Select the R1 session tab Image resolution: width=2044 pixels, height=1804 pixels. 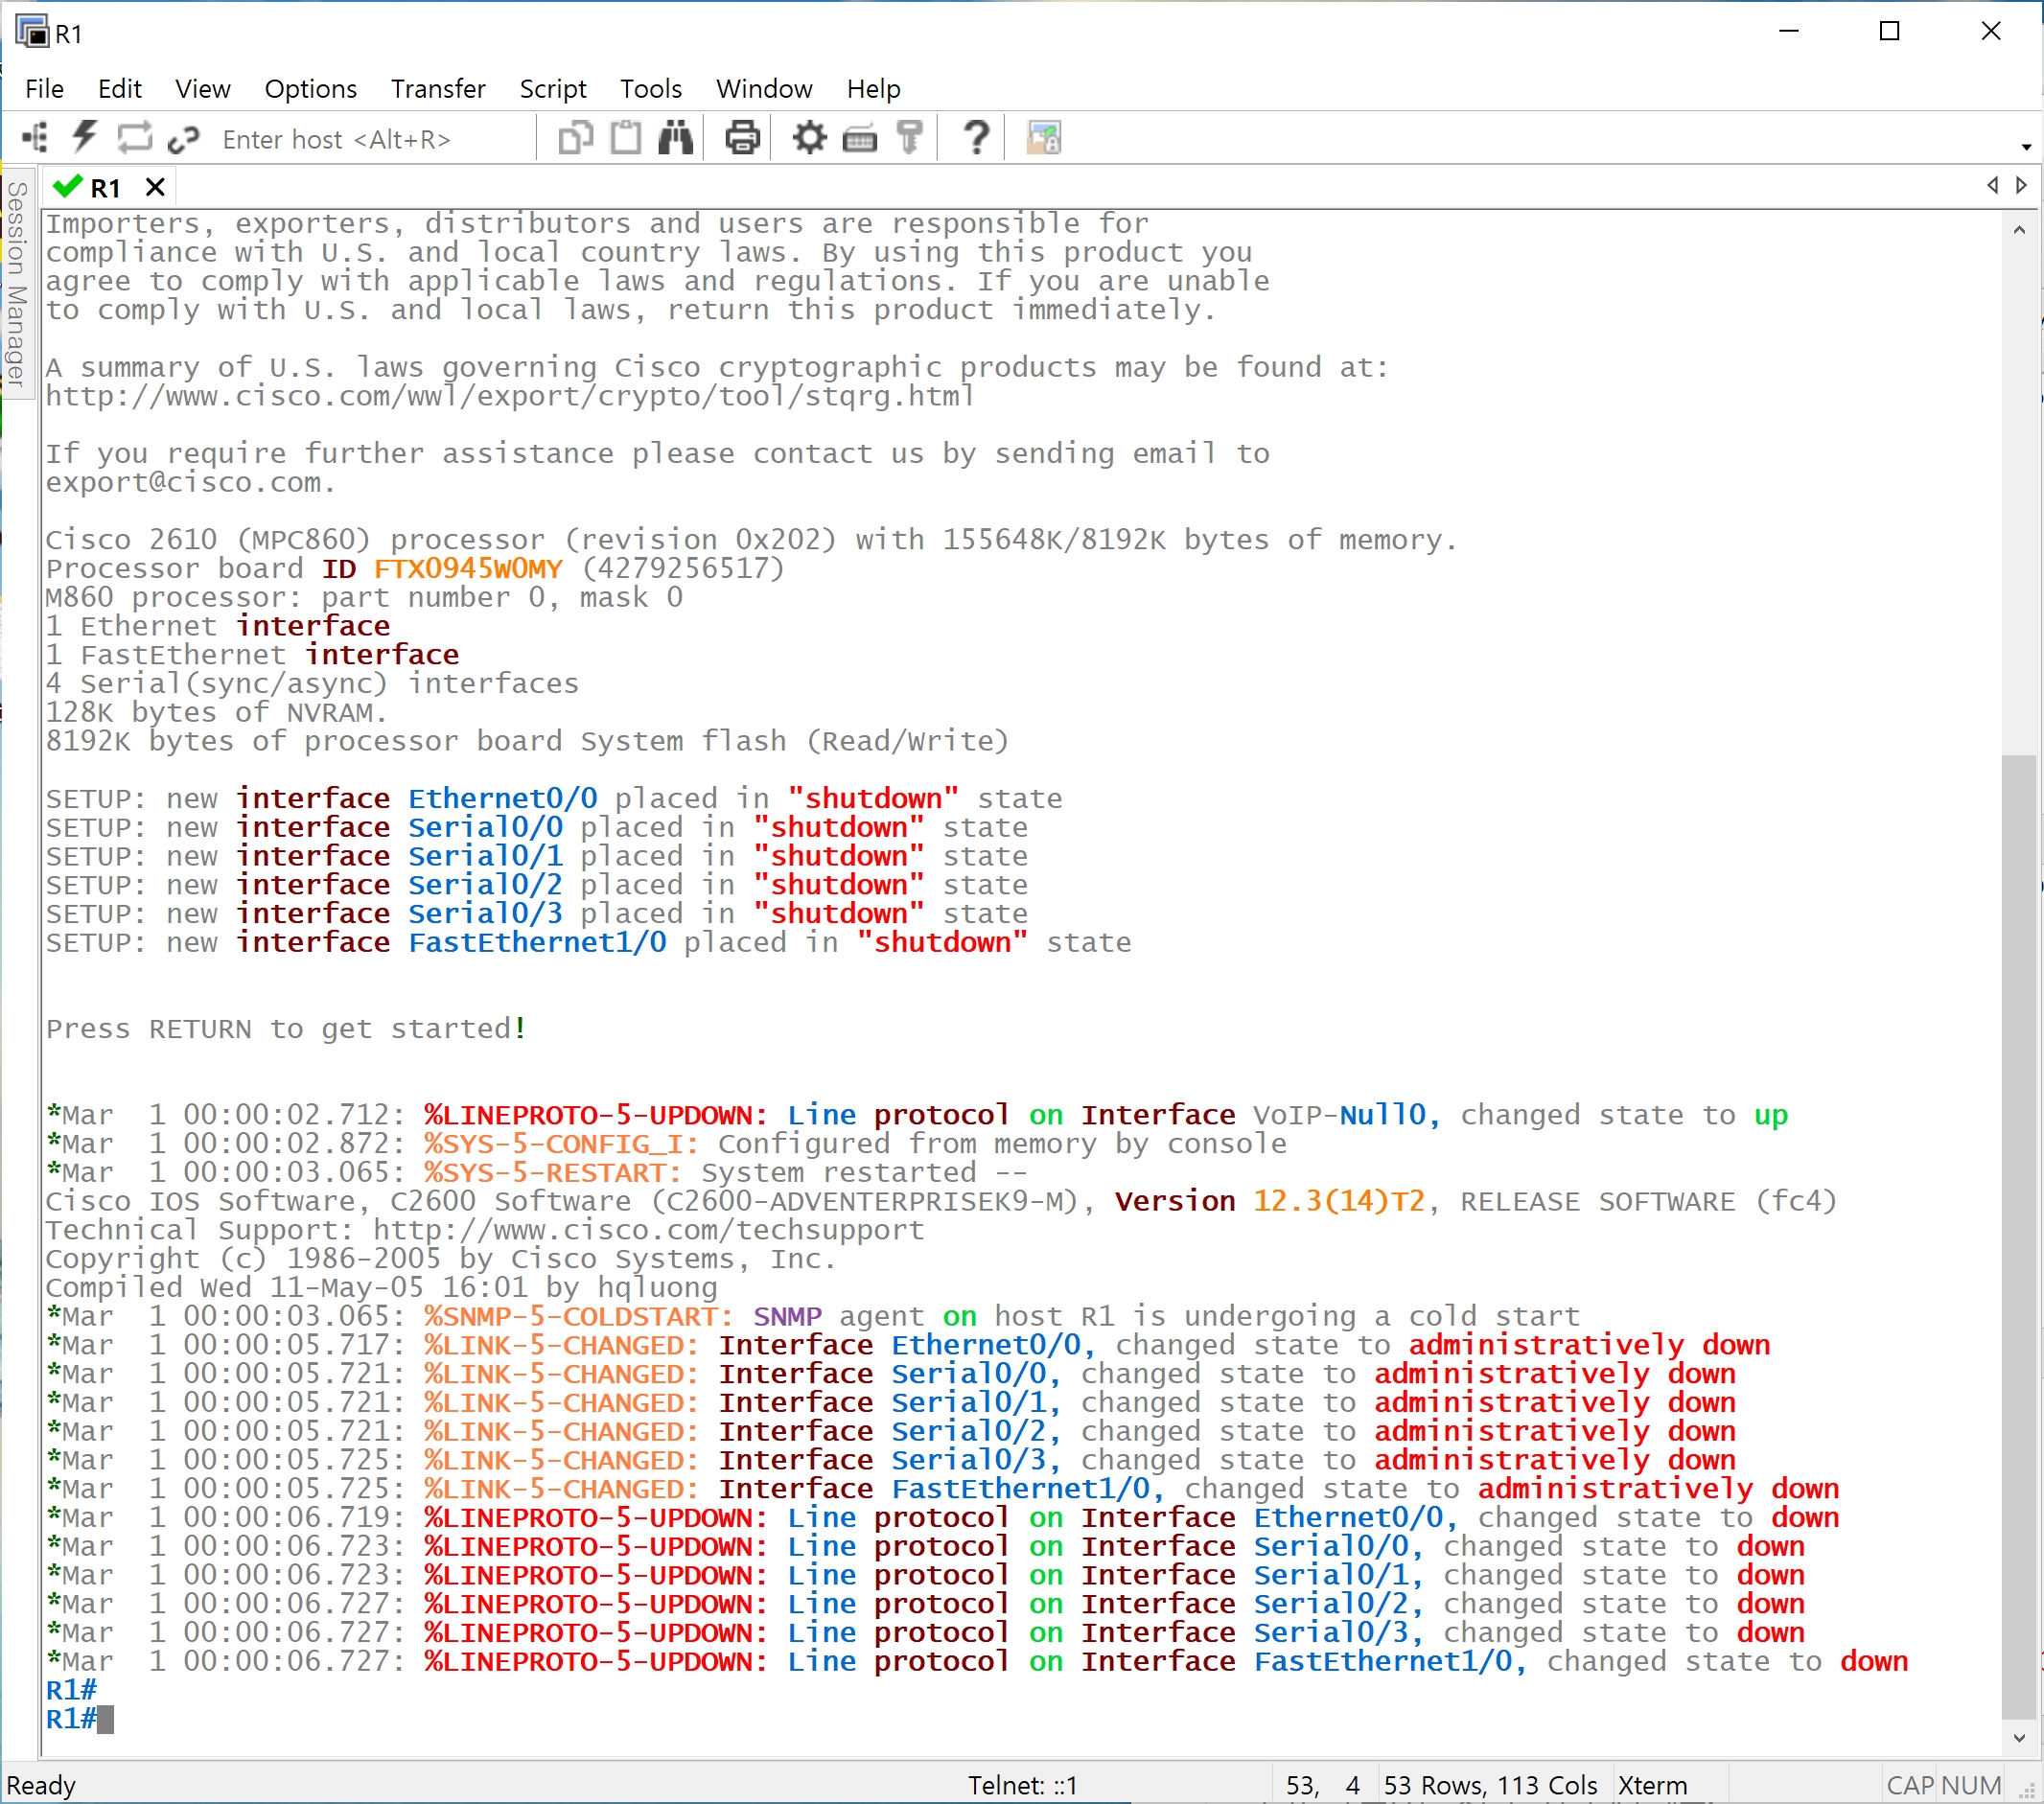[104, 187]
